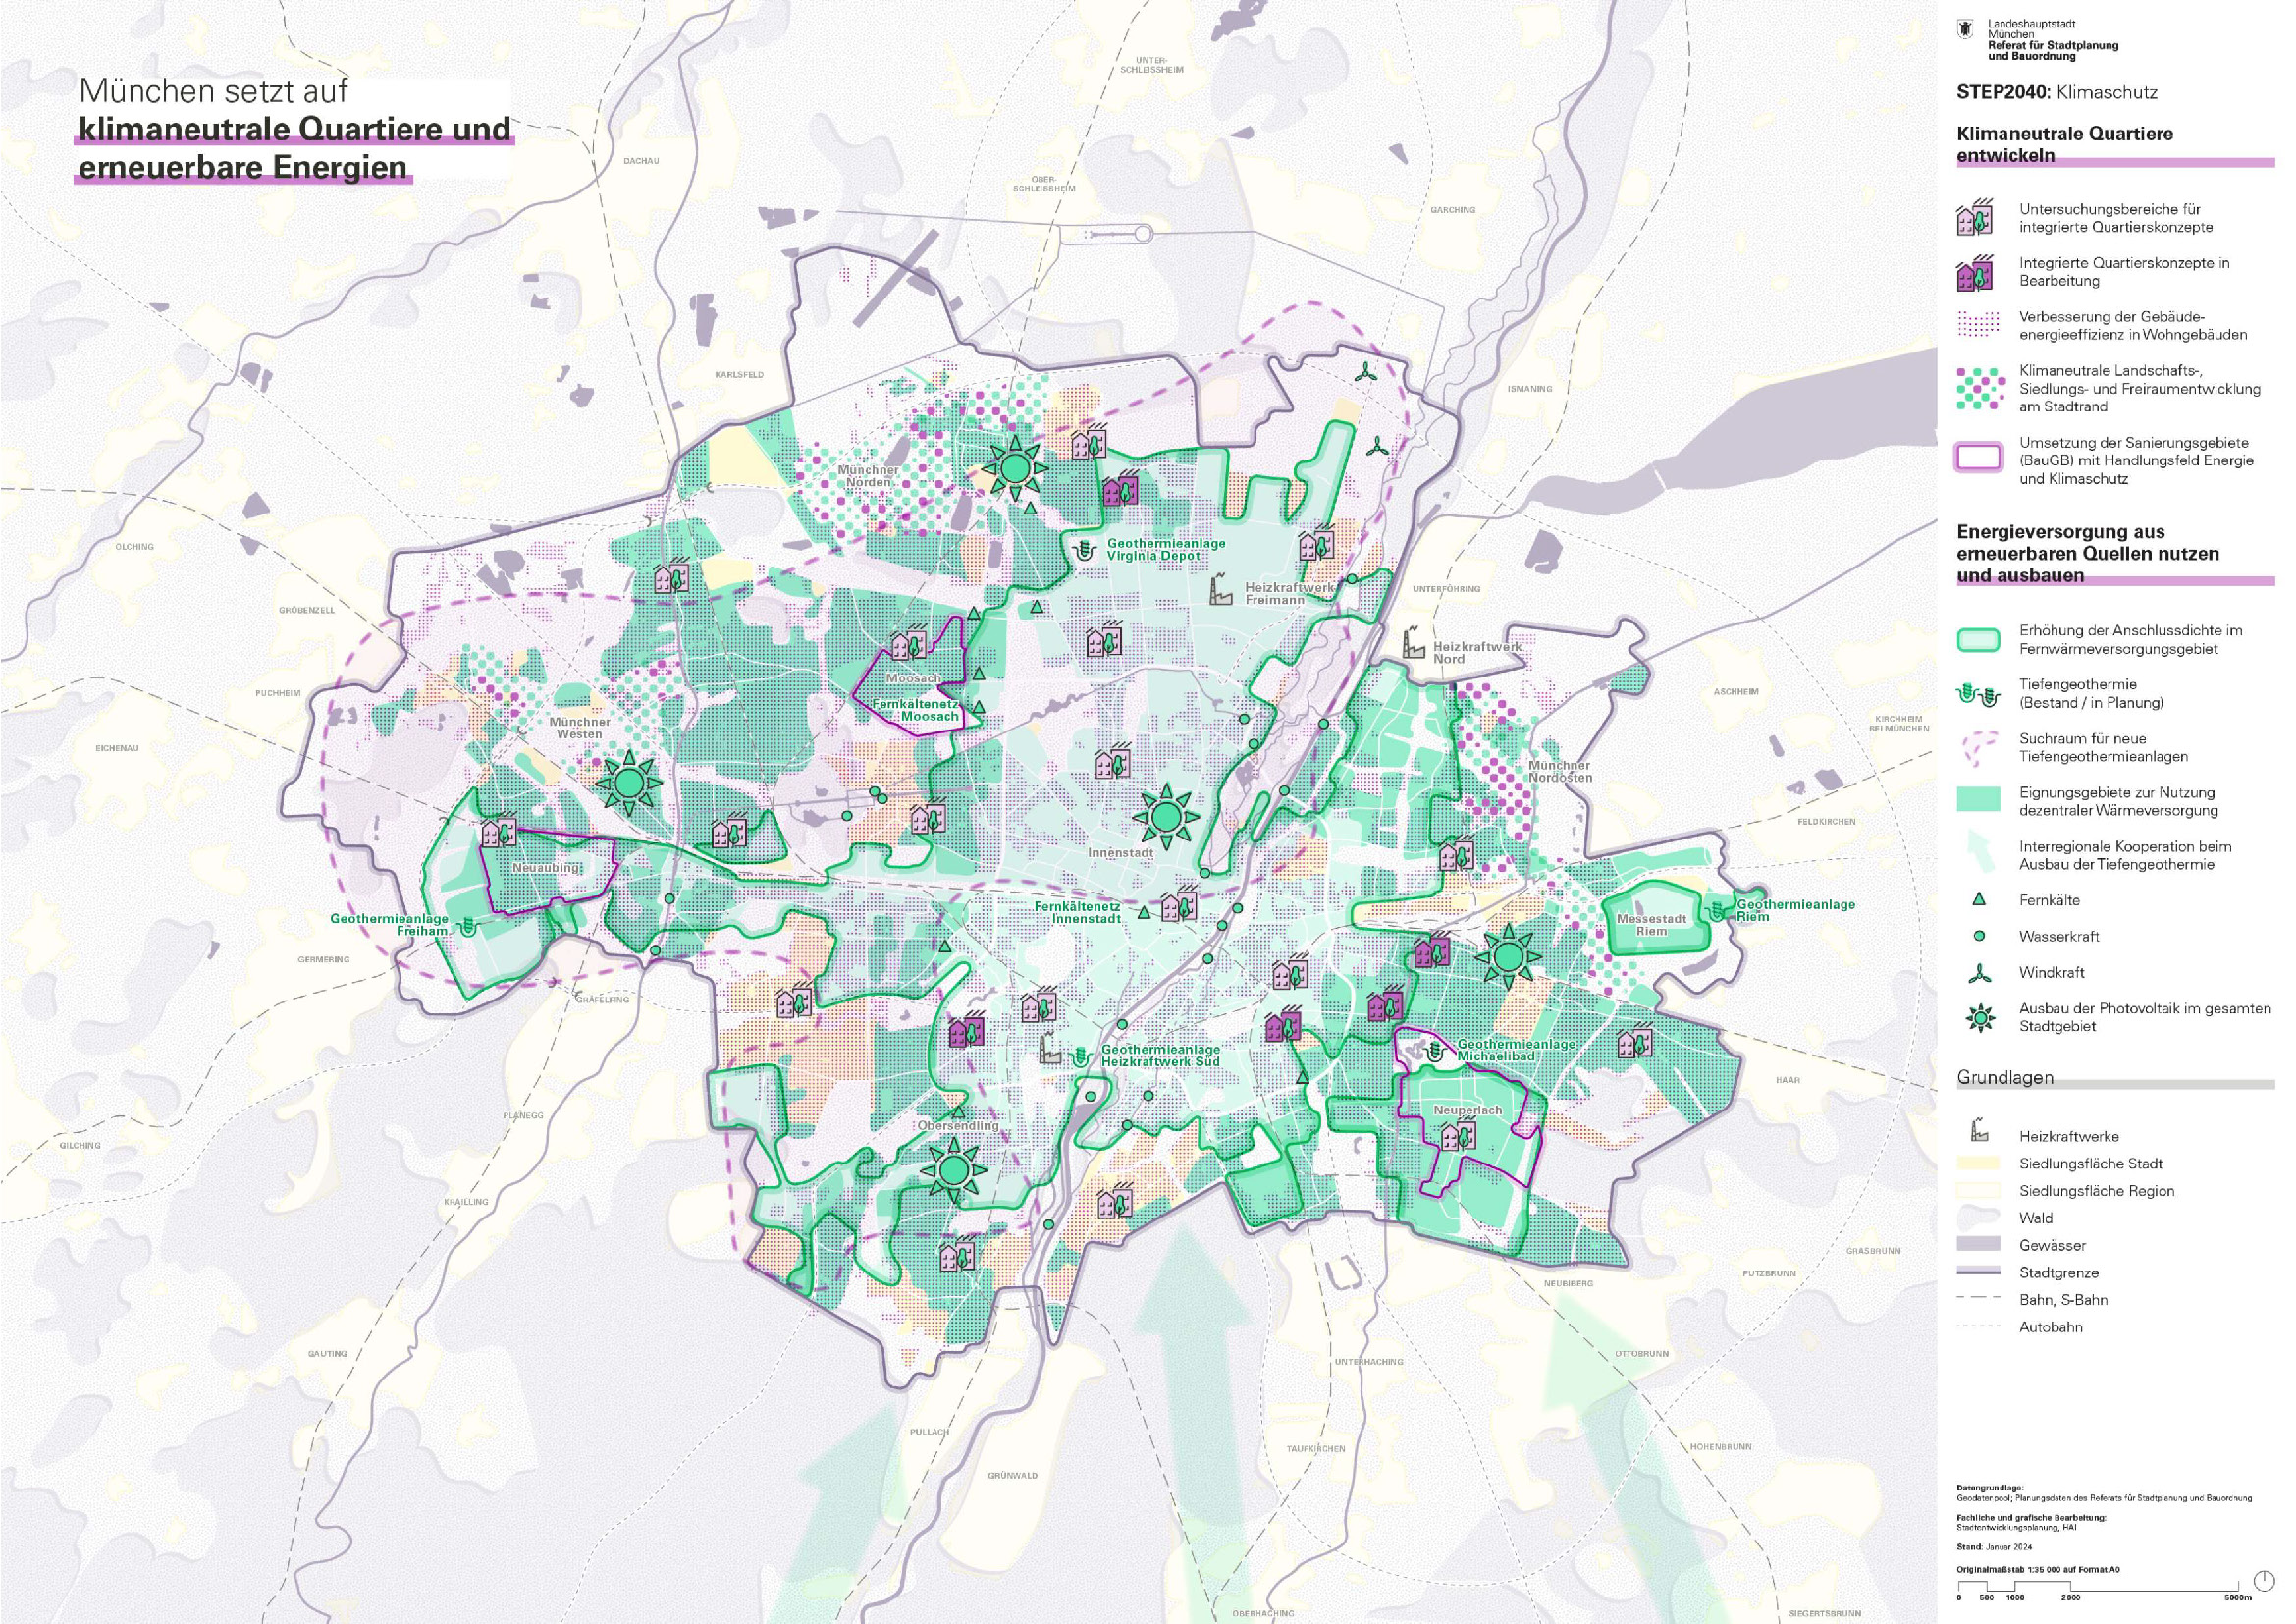Click the Geothermieanlage Michaelibad geothermal icon
The height and width of the screenshot is (1624, 2296).
1436,1049
